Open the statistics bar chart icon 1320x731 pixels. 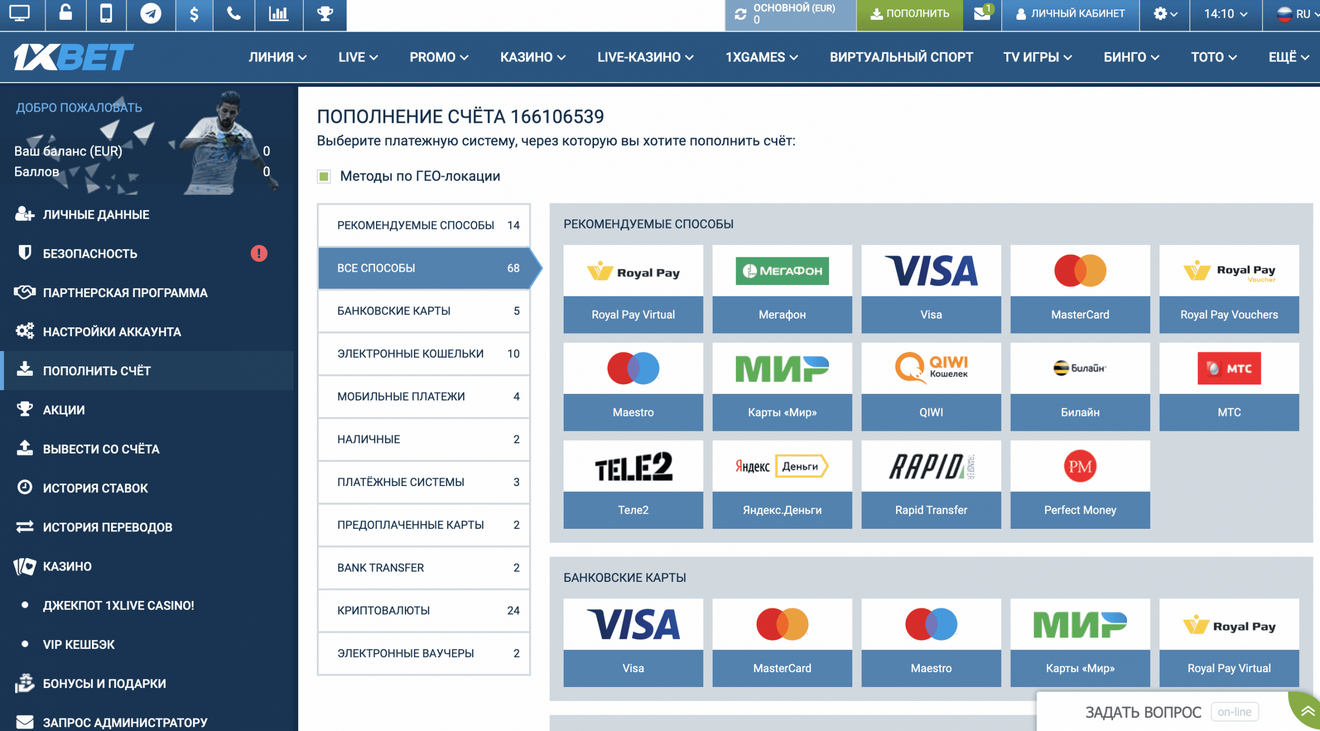277,15
